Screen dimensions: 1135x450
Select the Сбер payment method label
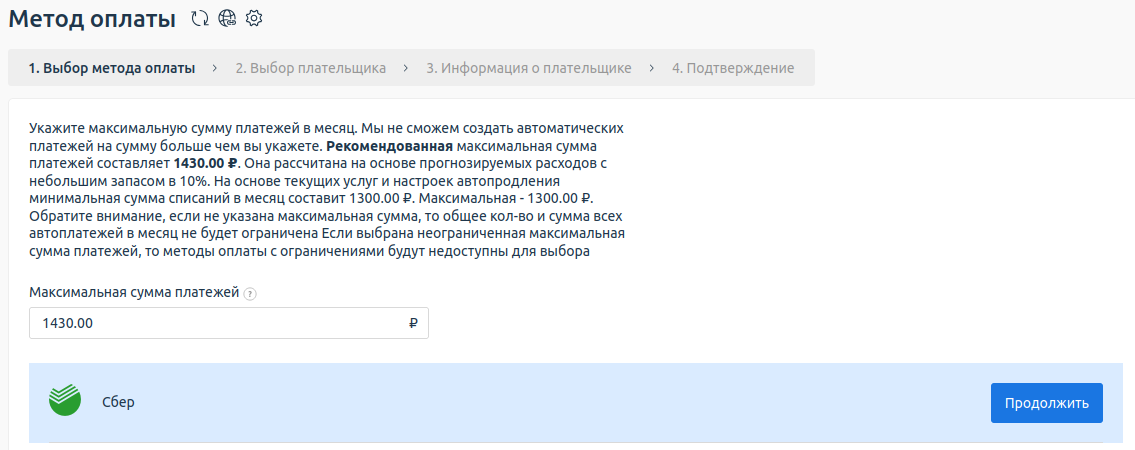tap(118, 402)
